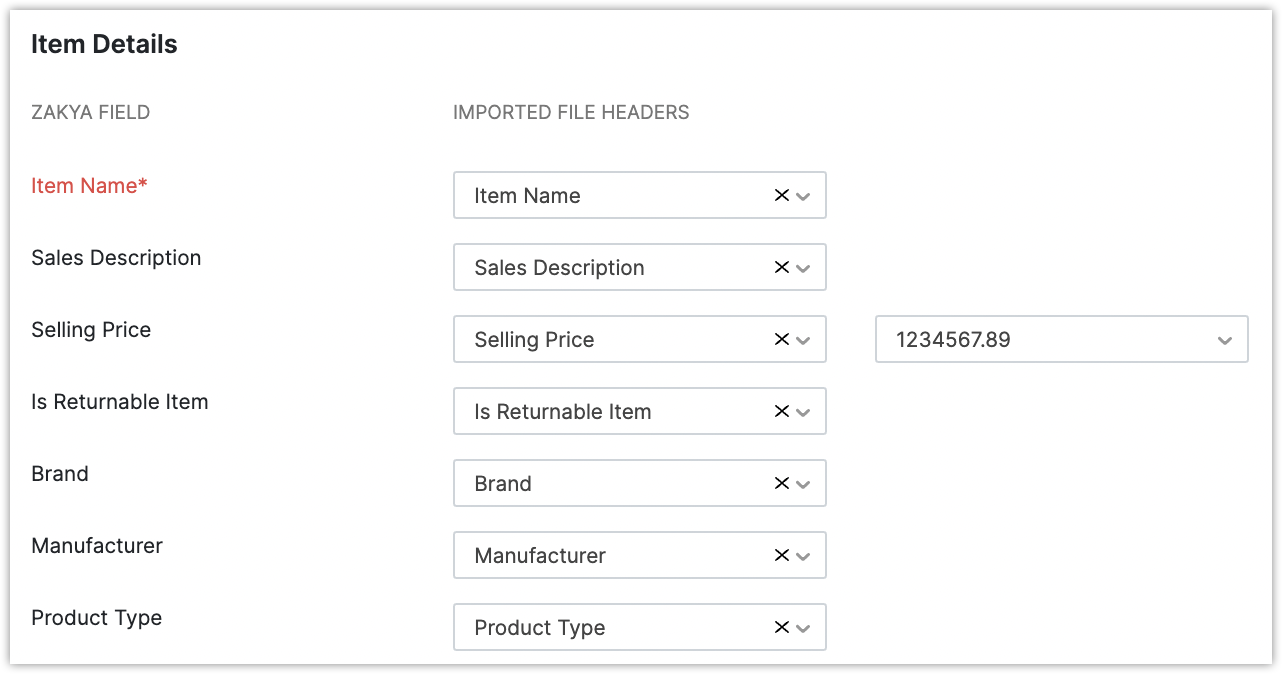Remove the Selling Price mapping selection
The image size is (1282, 674).
(782, 340)
